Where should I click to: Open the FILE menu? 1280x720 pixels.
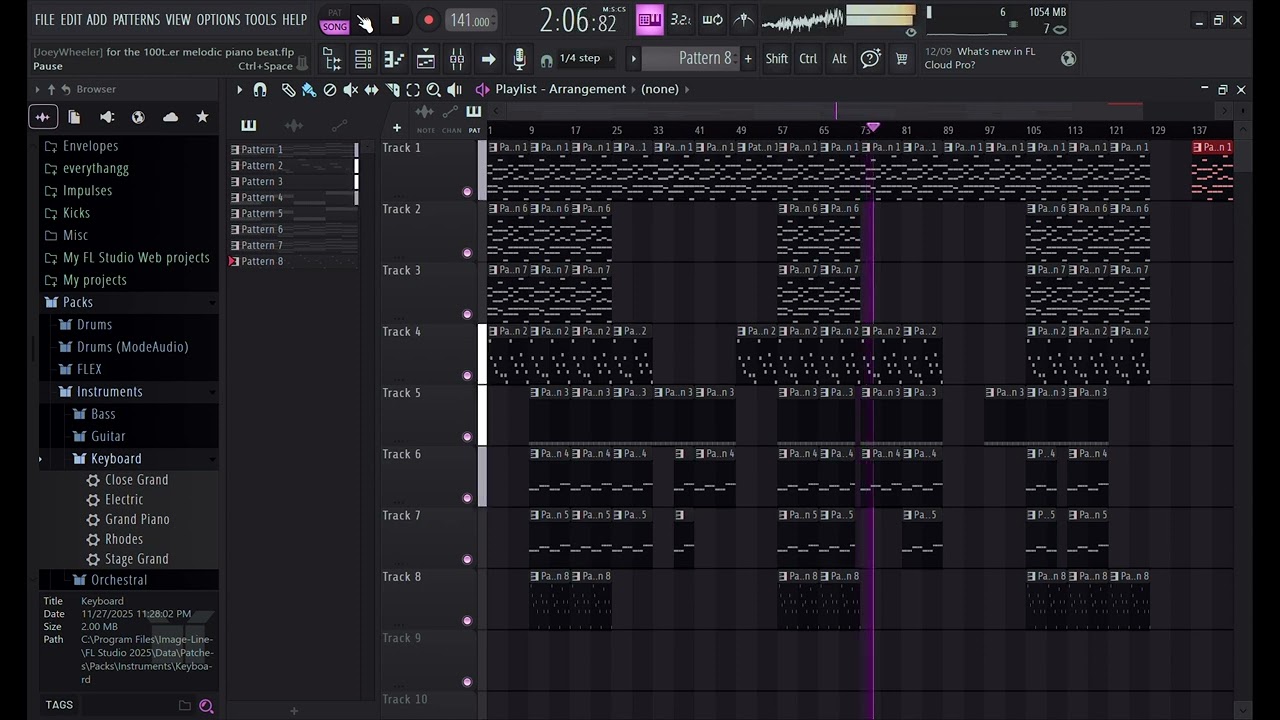[45, 20]
